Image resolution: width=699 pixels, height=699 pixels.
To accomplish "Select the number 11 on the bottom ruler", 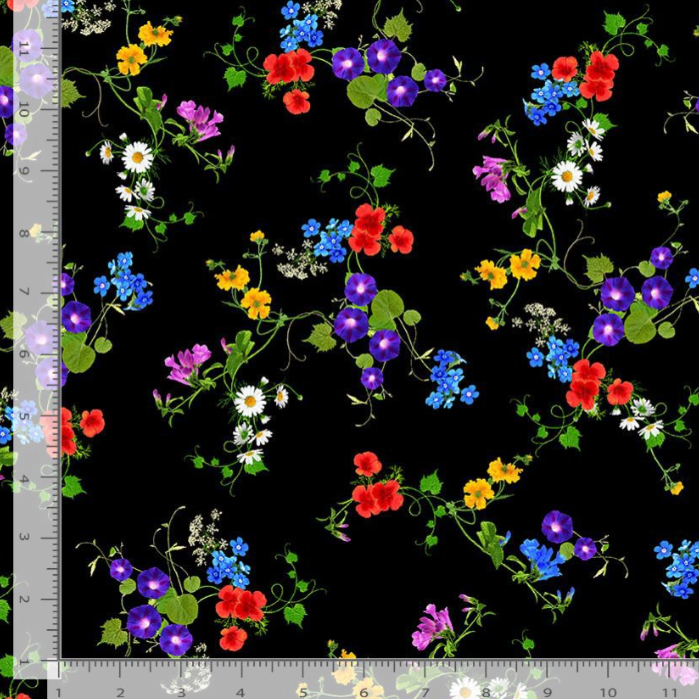I will (668, 691).
